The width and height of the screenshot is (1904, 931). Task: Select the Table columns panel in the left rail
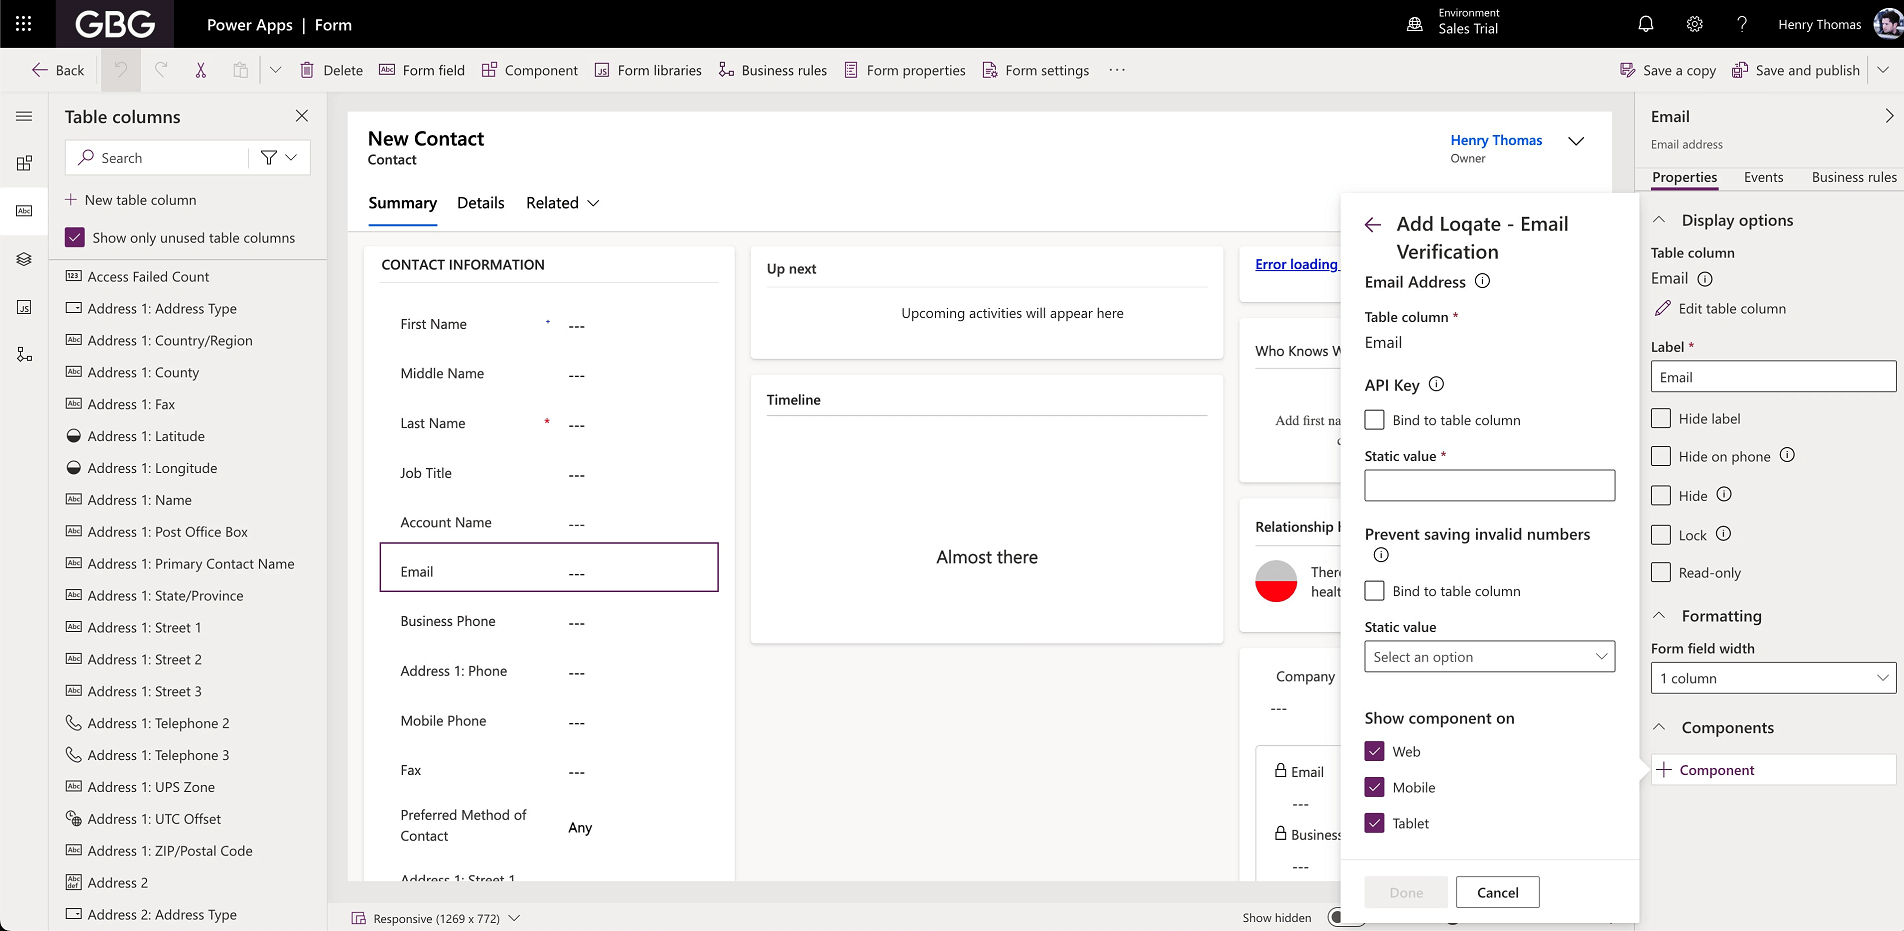[x=24, y=211]
